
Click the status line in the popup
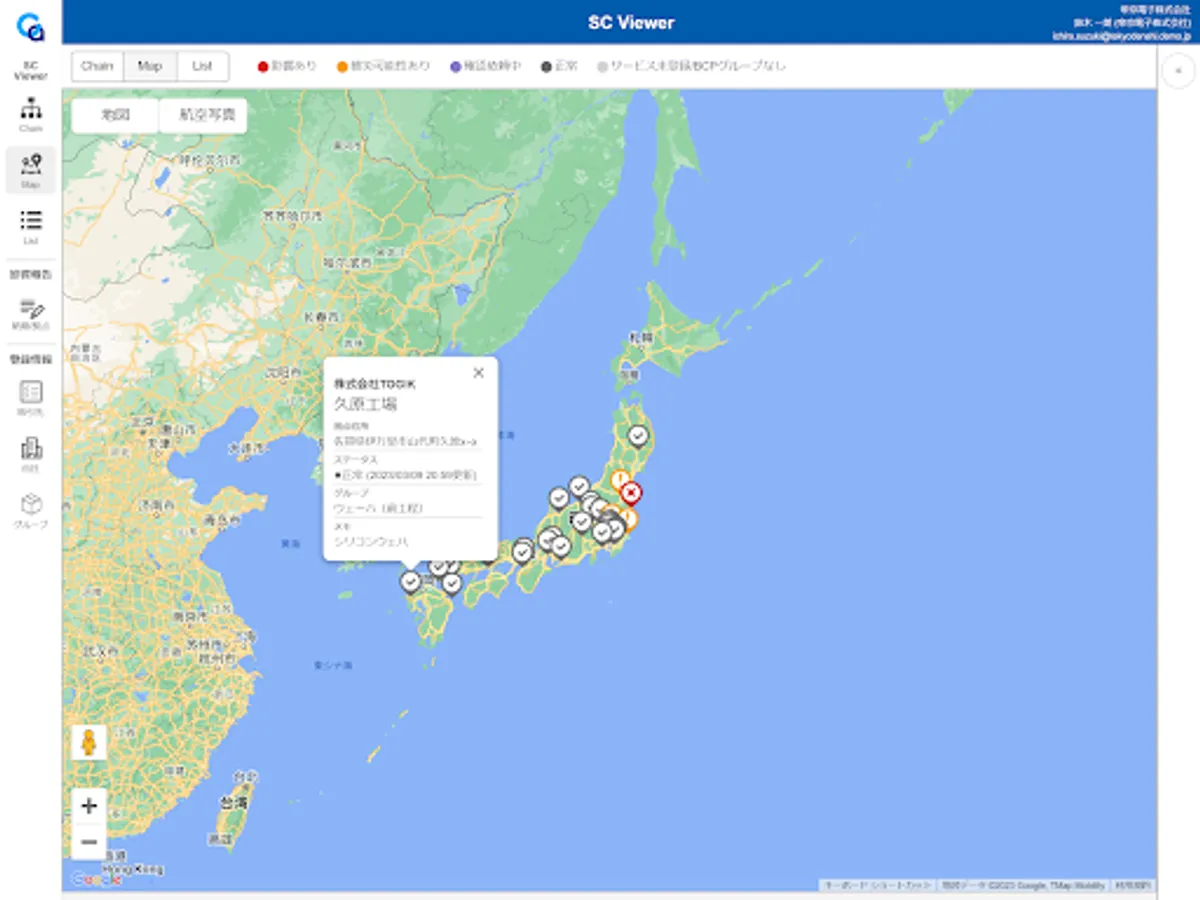point(405,474)
